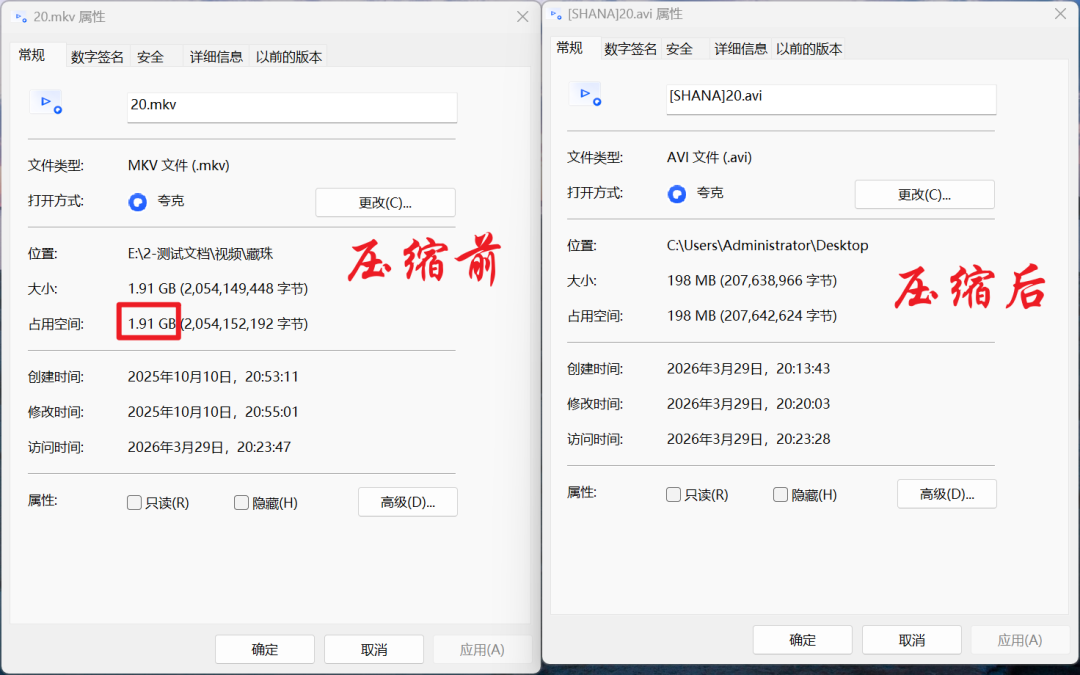Click the AVI file icon for [SHANA]20.avi
Image resolution: width=1080 pixels, height=675 pixels.
click(586, 95)
